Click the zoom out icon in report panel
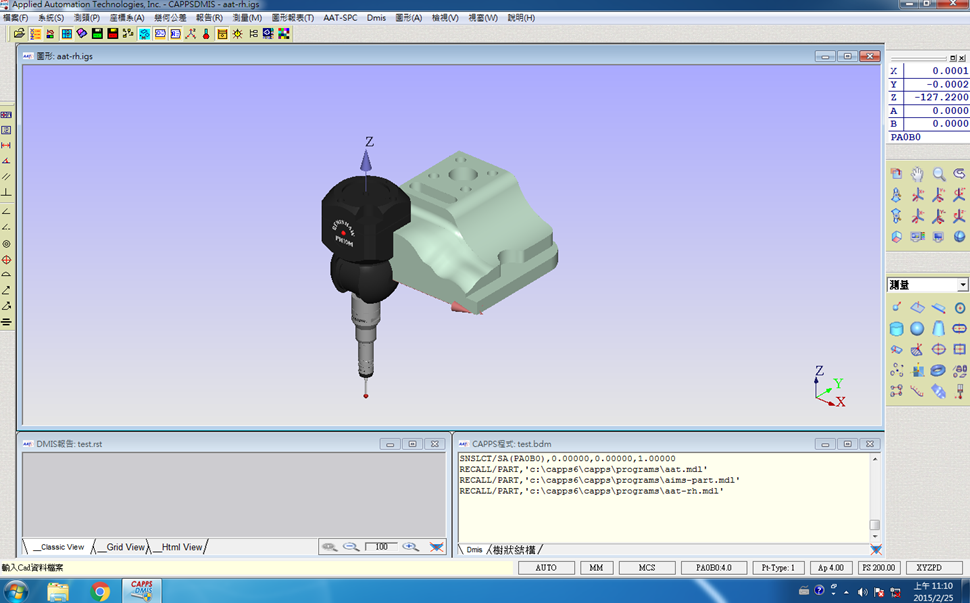 pos(351,547)
